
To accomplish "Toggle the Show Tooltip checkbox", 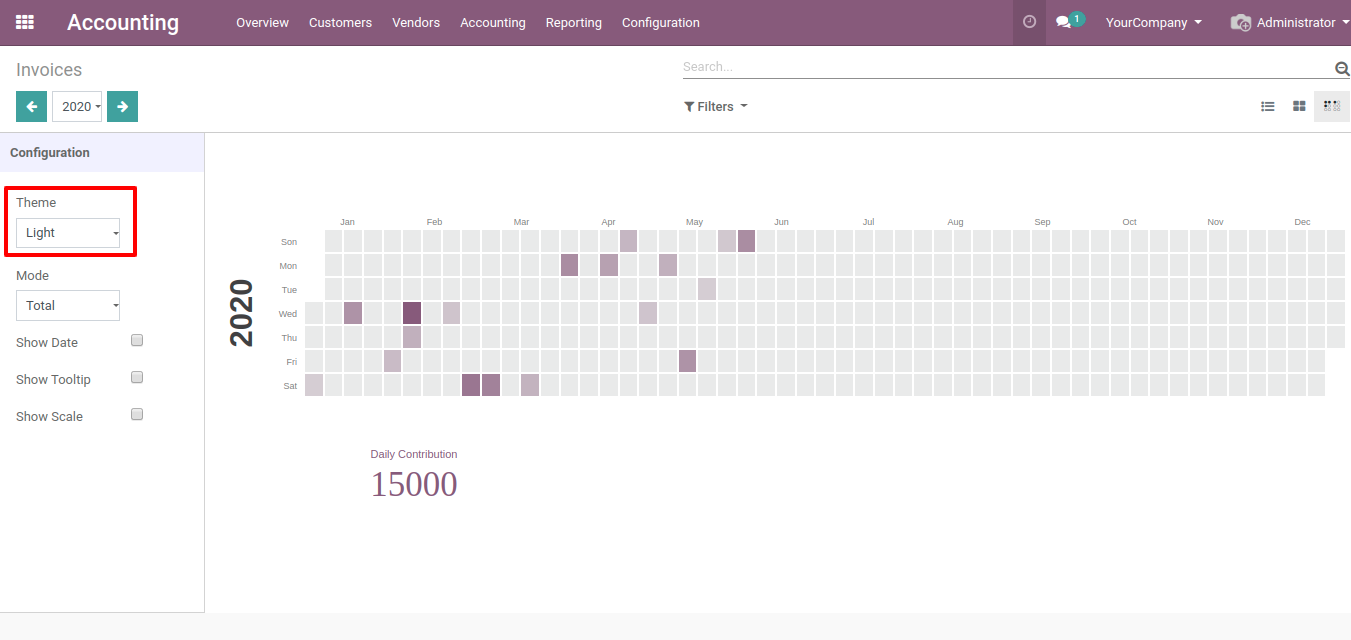I will pyautogui.click(x=137, y=377).
